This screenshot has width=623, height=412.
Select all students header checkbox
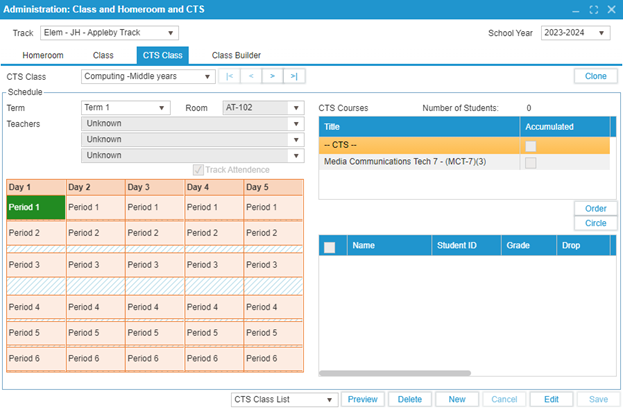(330, 244)
